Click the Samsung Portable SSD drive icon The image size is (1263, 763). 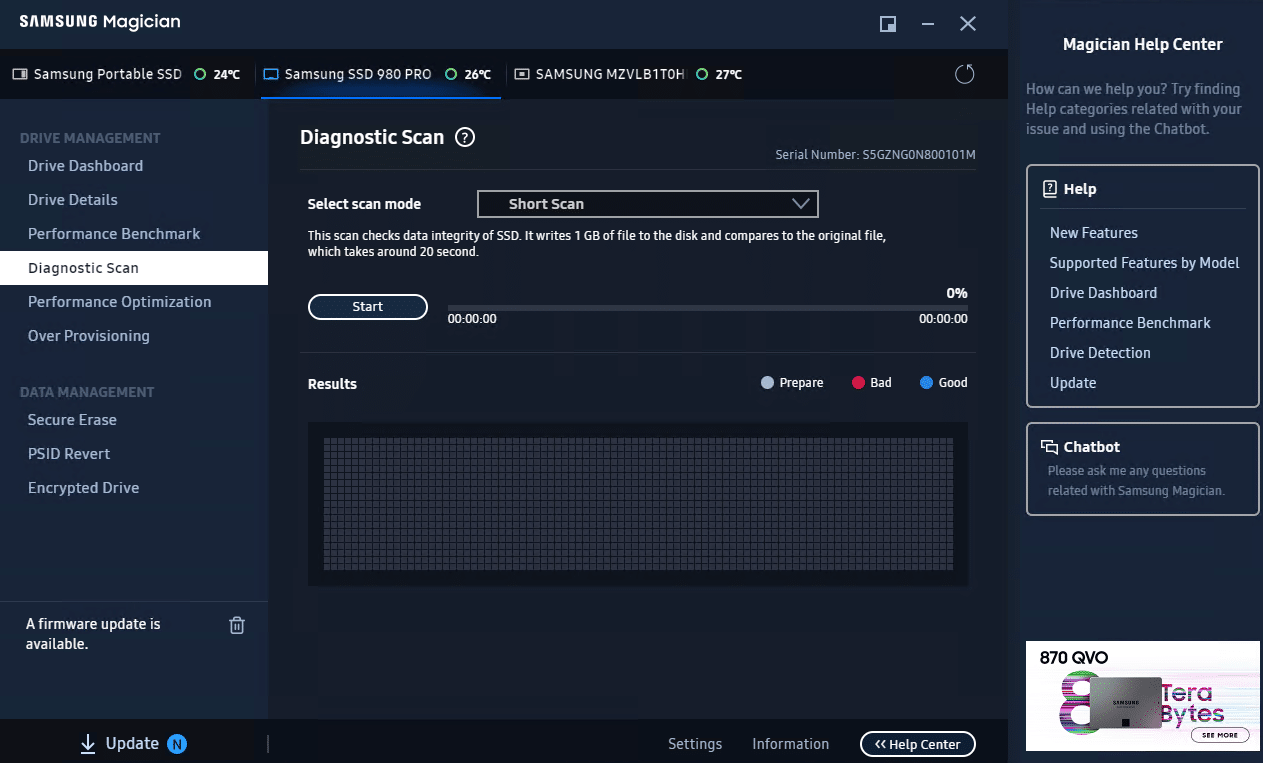point(20,74)
